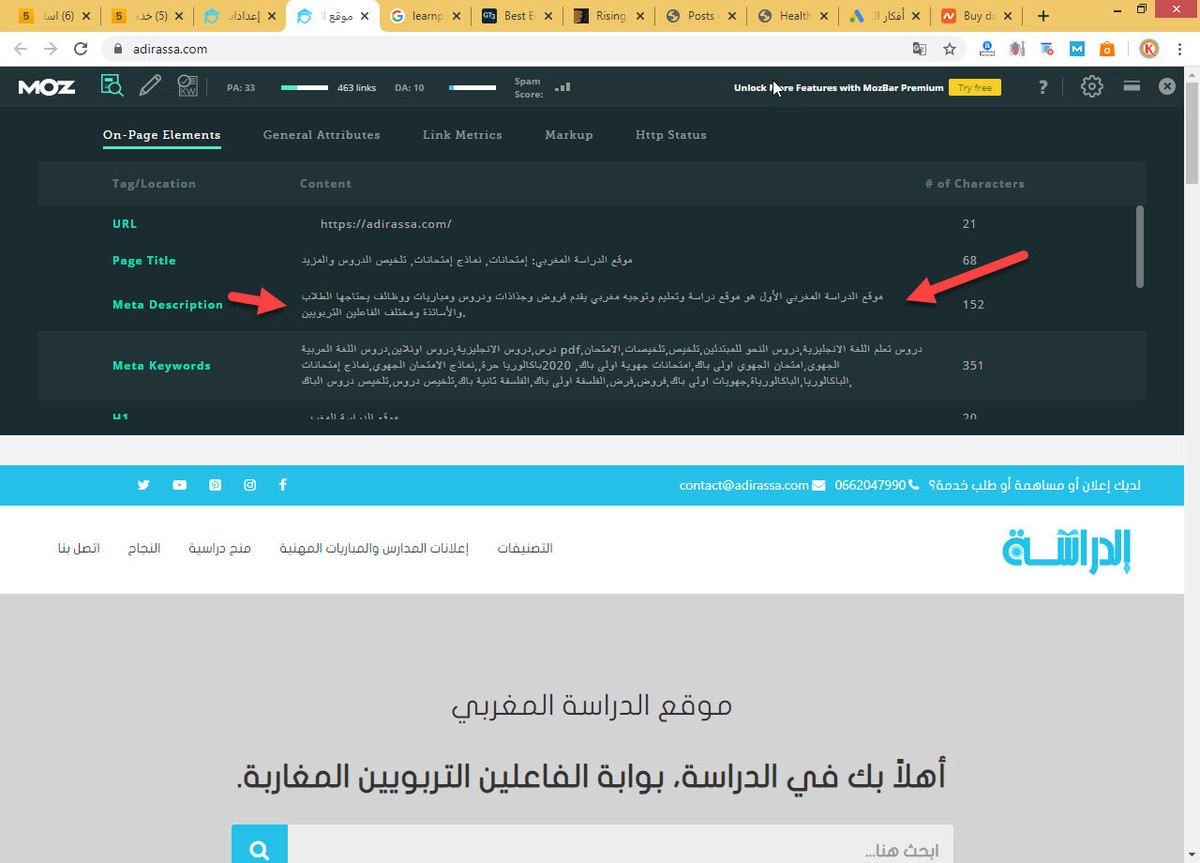Open اتصل بنا menu item
Screen dimensions: 1200x863
coord(79,548)
